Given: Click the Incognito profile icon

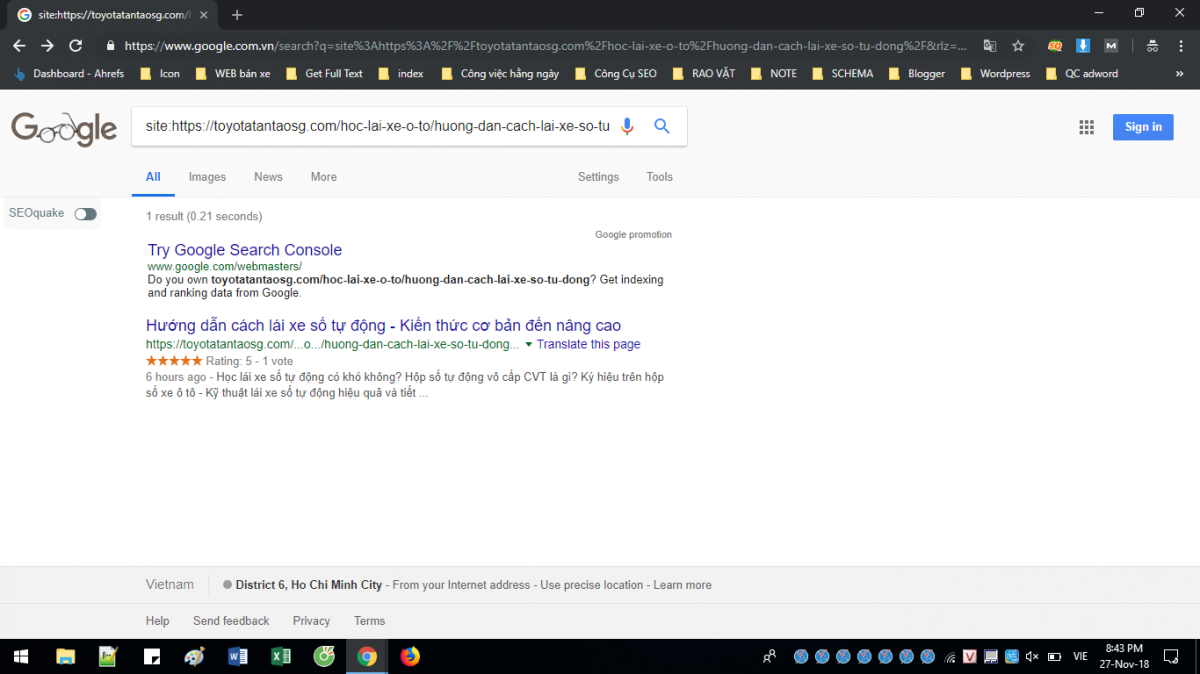Looking at the screenshot, I should [x=1153, y=46].
